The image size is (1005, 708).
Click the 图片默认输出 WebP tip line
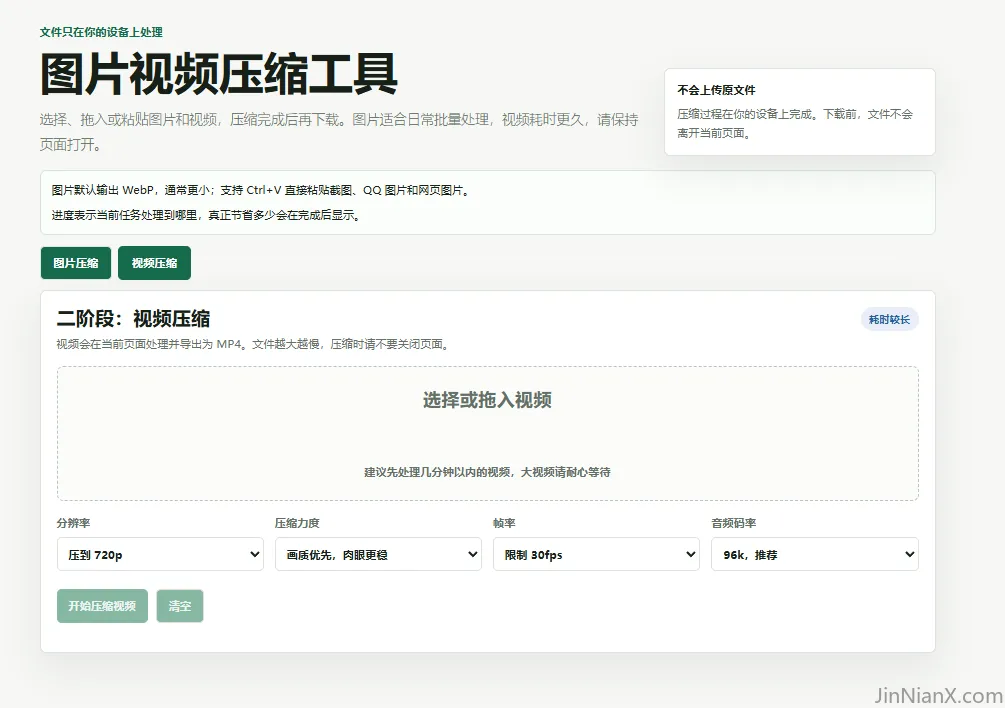[x=260, y=190]
